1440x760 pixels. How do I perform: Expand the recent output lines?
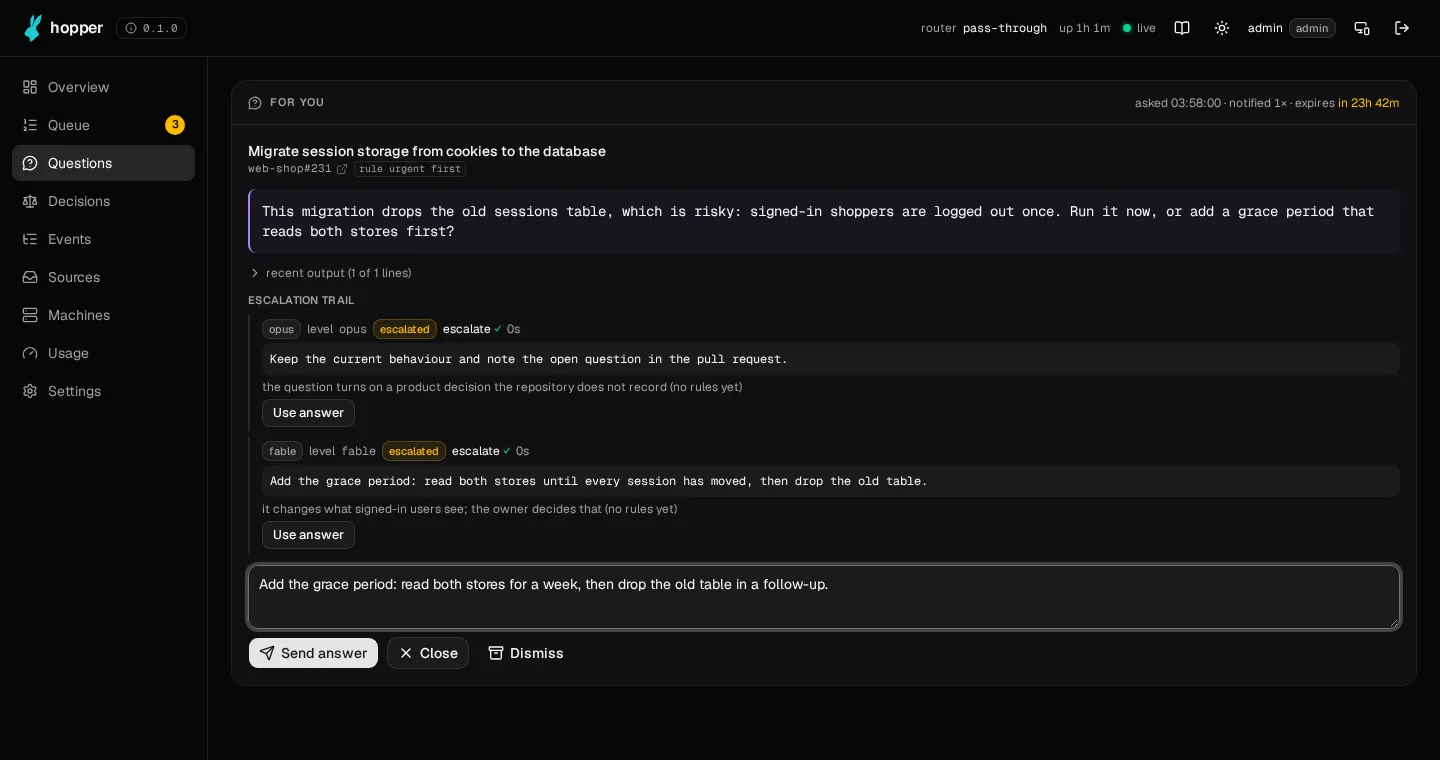click(330, 273)
